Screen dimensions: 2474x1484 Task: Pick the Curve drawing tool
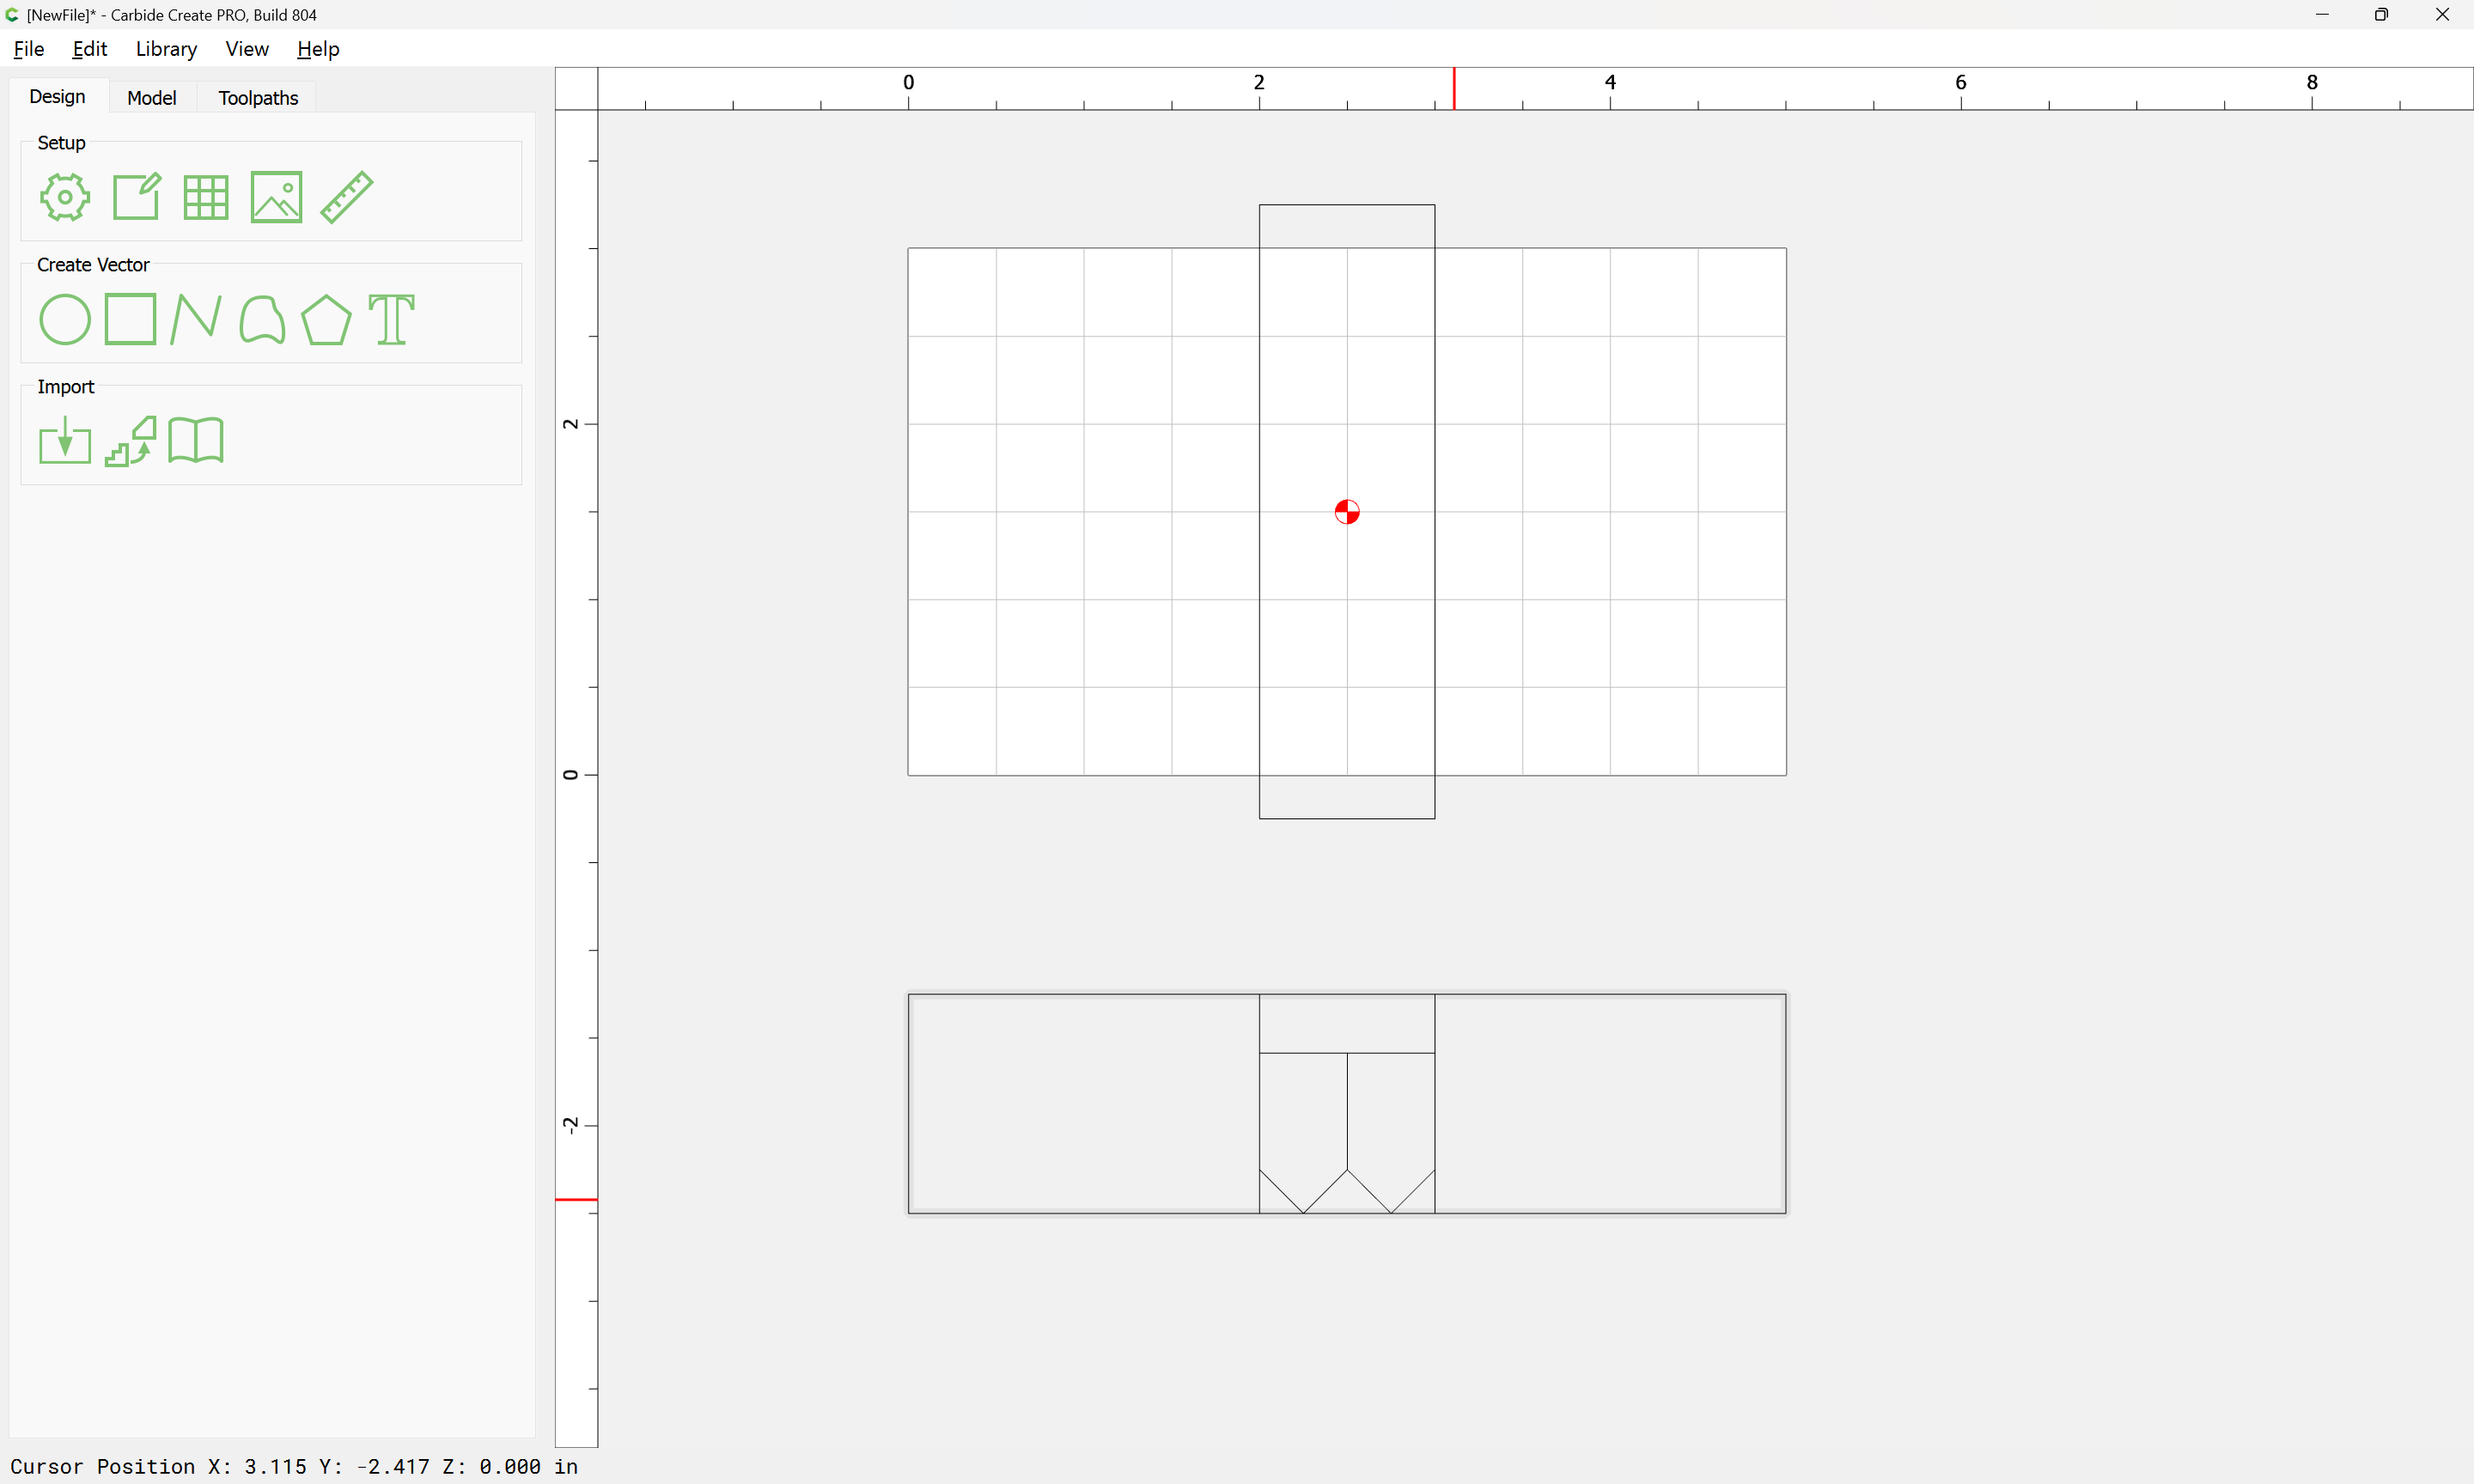[x=262, y=320]
